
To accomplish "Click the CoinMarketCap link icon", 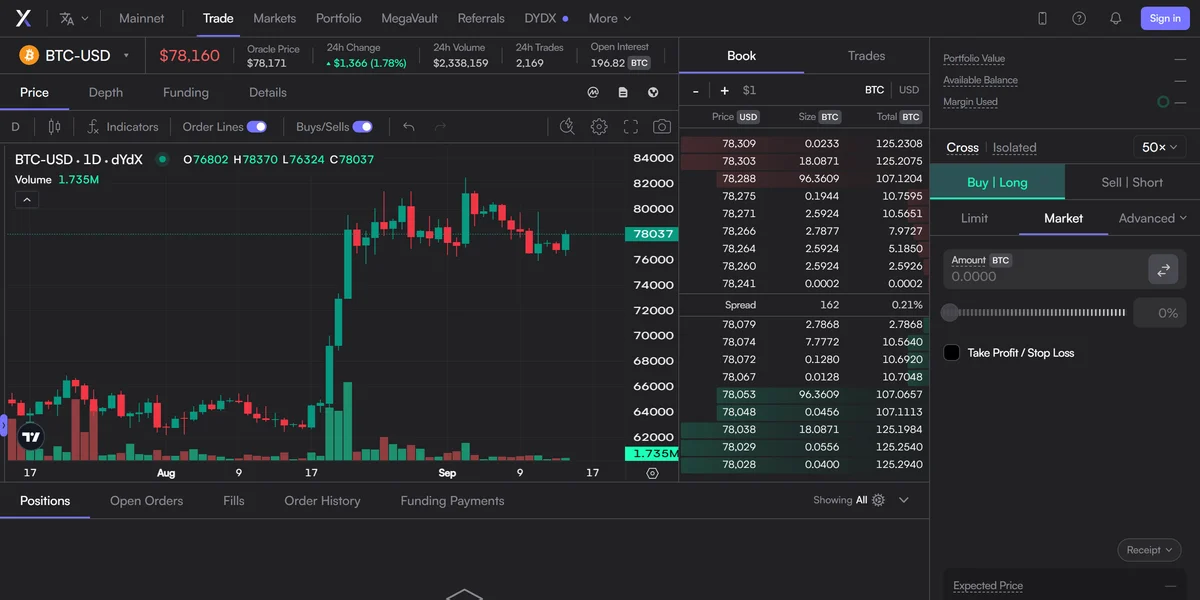I will click(x=593, y=92).
